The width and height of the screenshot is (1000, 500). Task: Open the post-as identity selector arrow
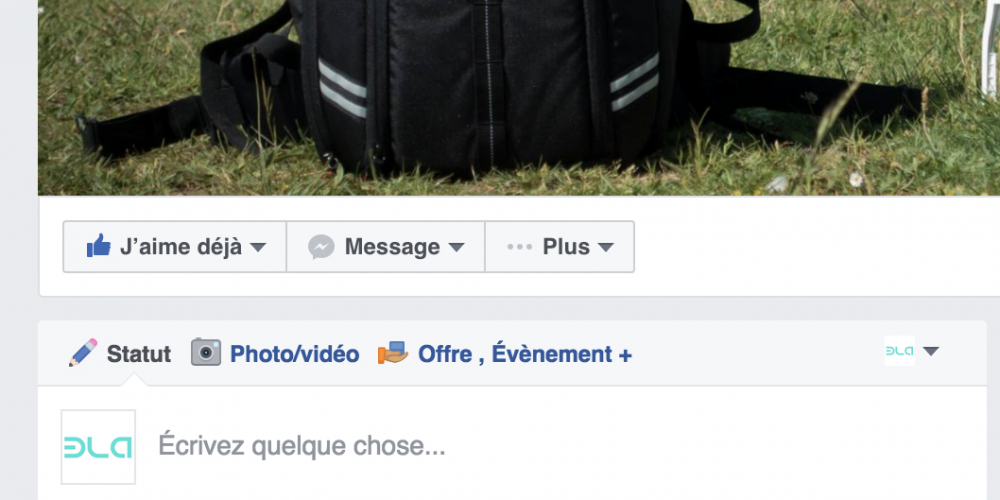point(931,351)
